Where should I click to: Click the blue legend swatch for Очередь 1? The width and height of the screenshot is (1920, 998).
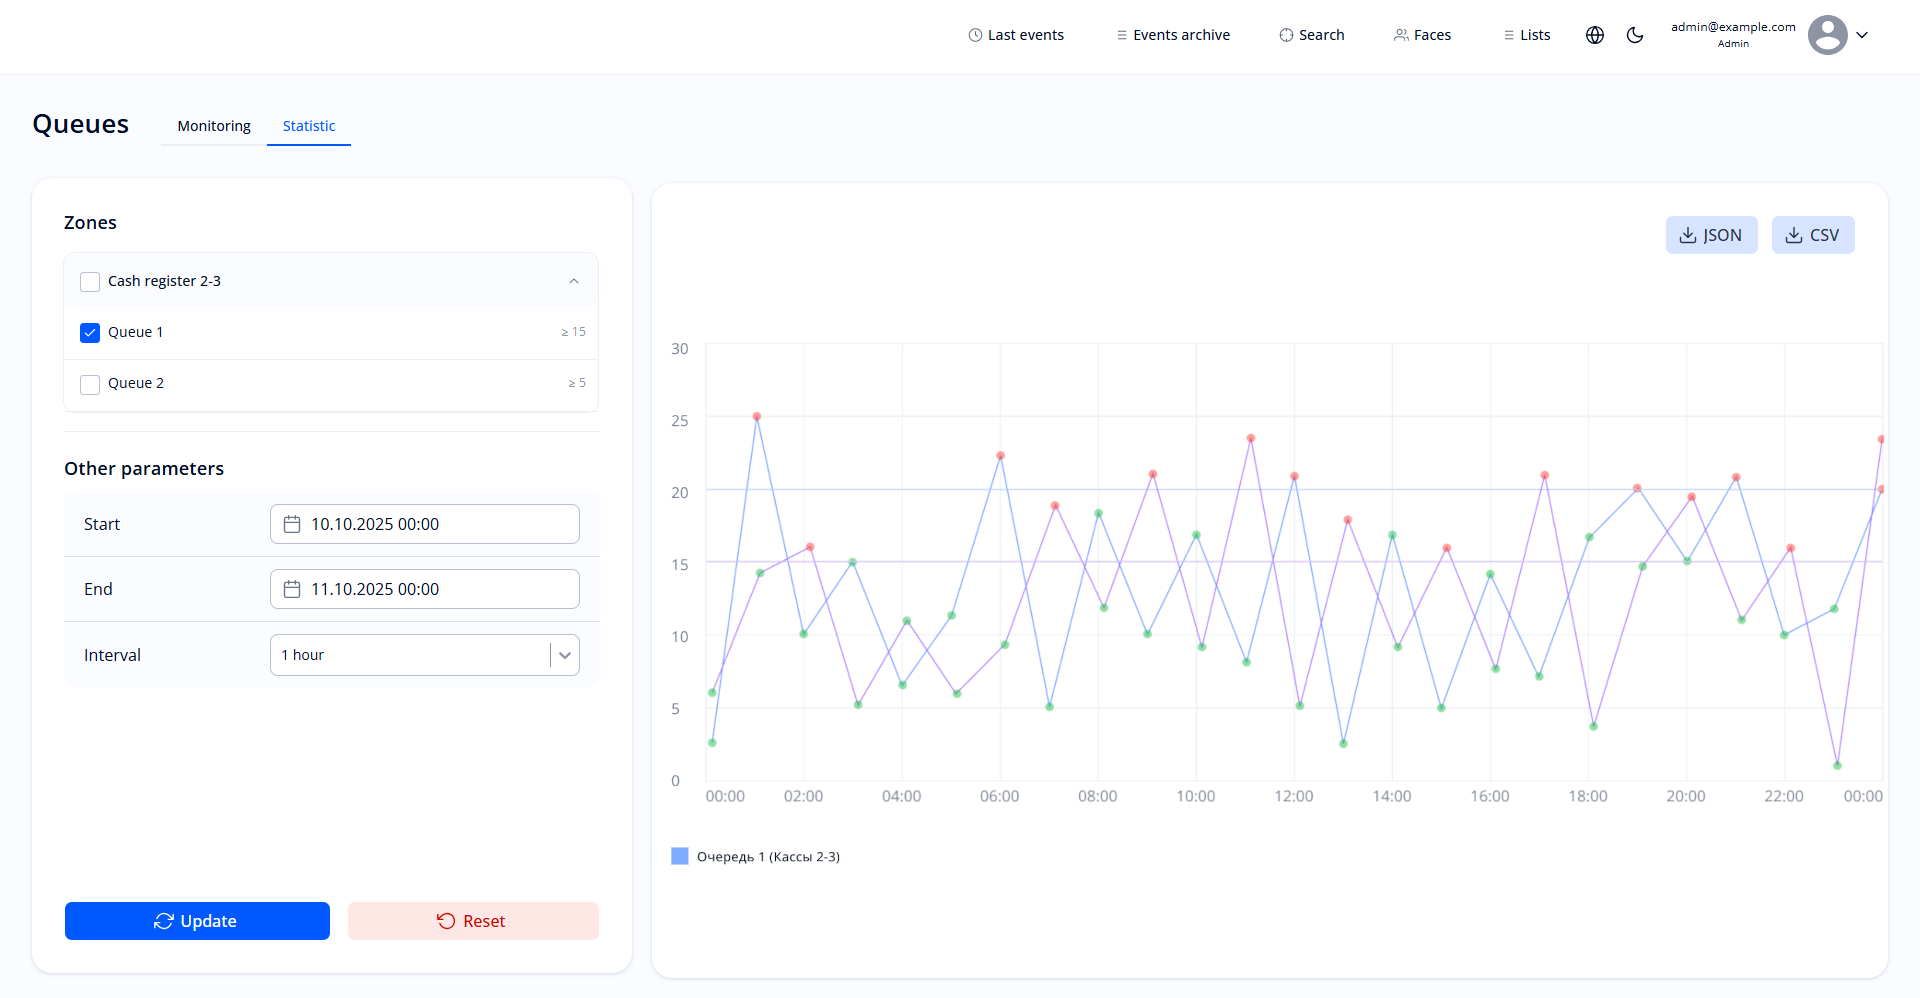(x=680, y=856)
